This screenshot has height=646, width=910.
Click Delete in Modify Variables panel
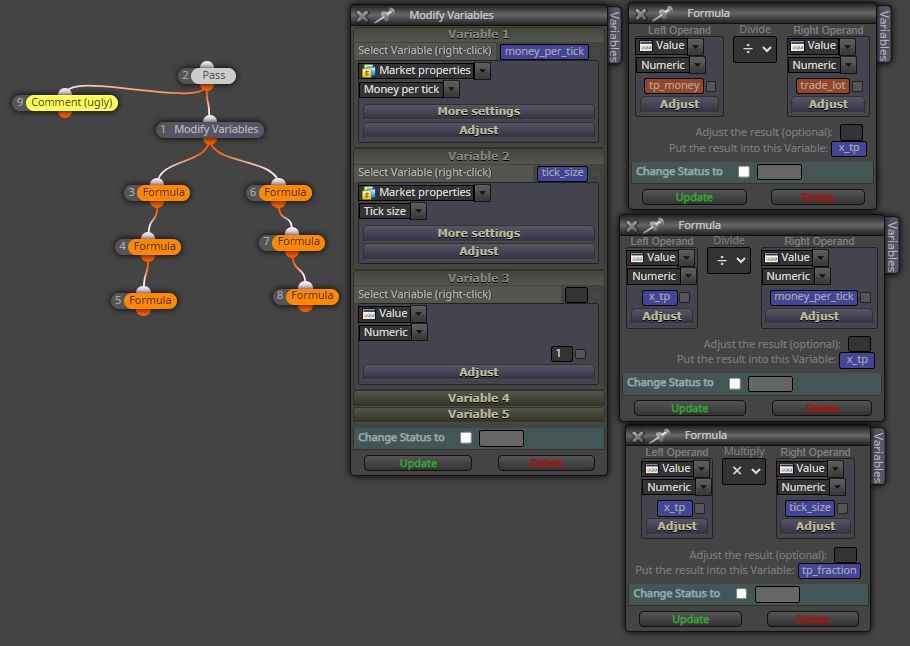(x=546, y=463)
